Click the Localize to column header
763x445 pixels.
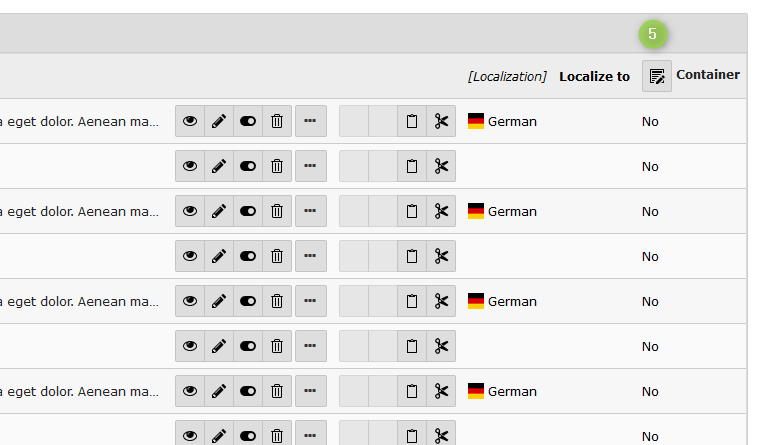tap(594, 76)
